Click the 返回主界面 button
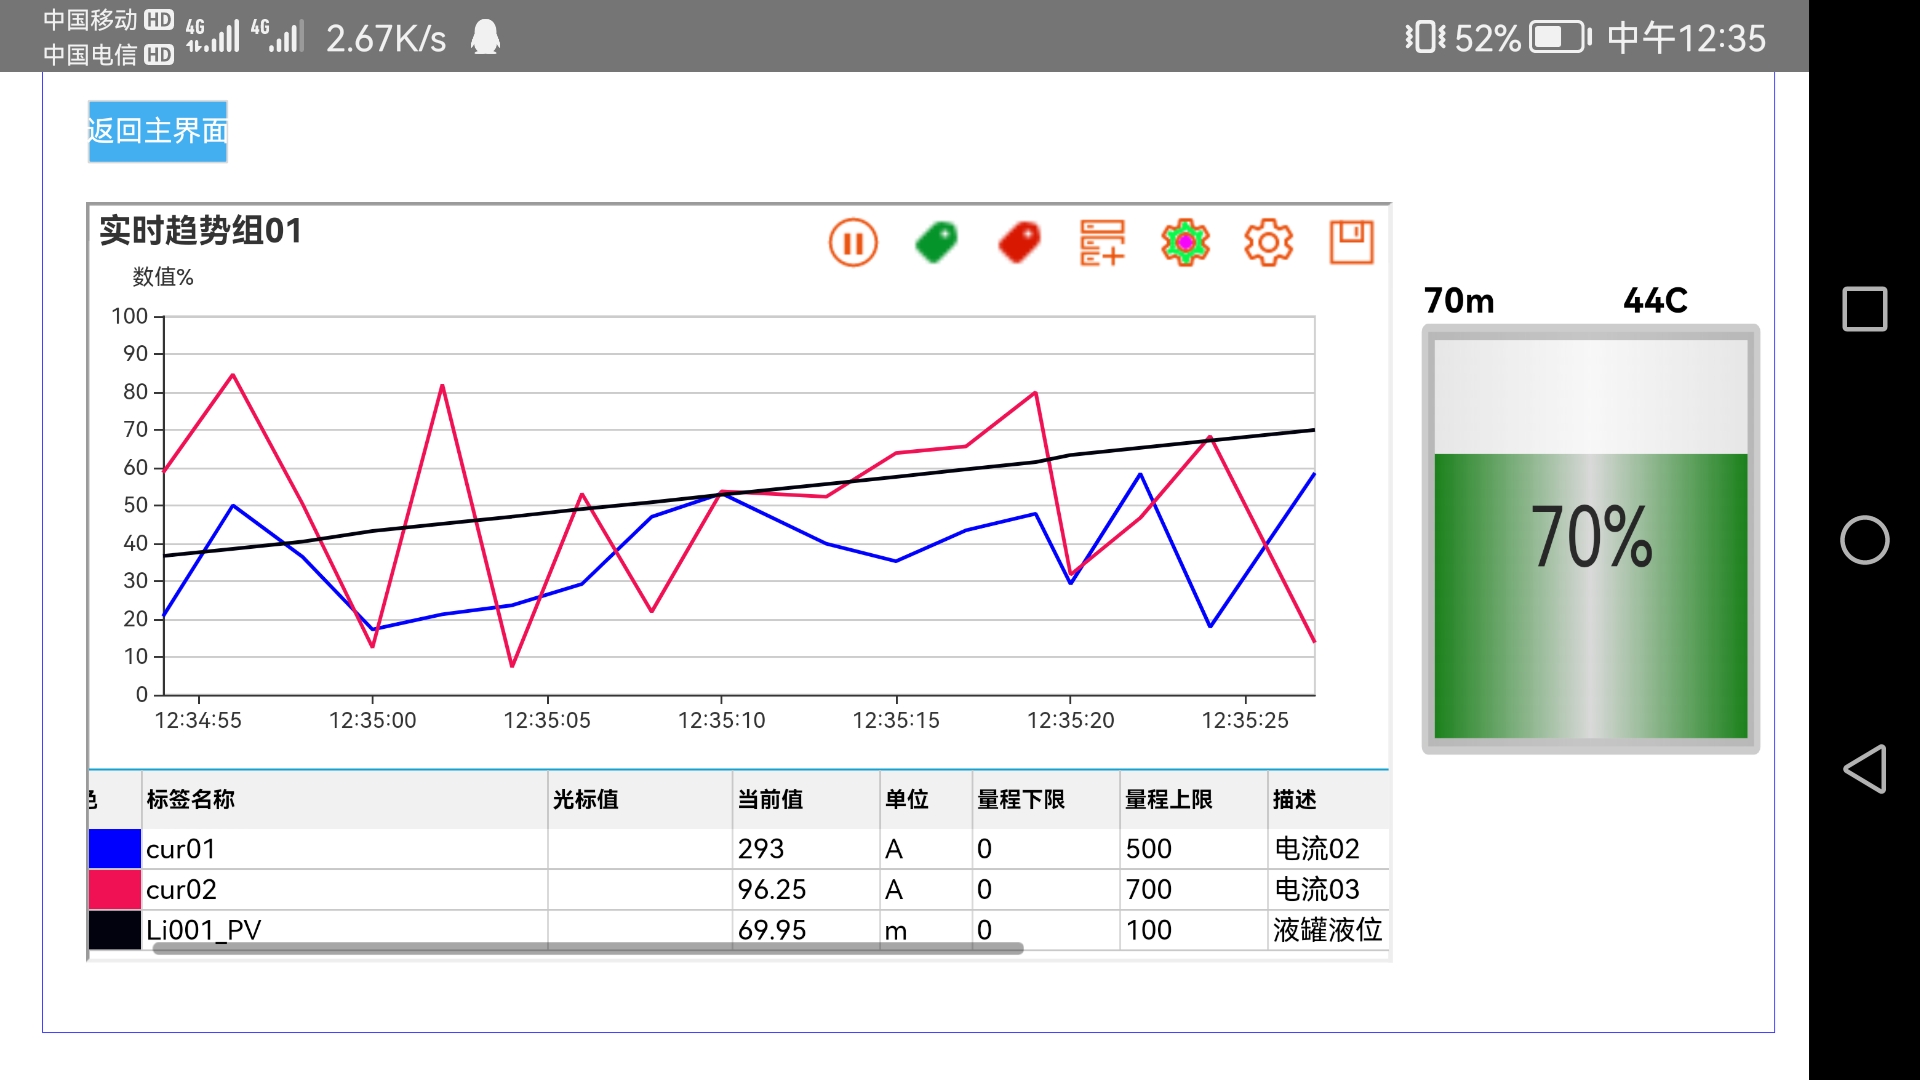Viewport: 1920px width, 1080px height. [158, 131]
